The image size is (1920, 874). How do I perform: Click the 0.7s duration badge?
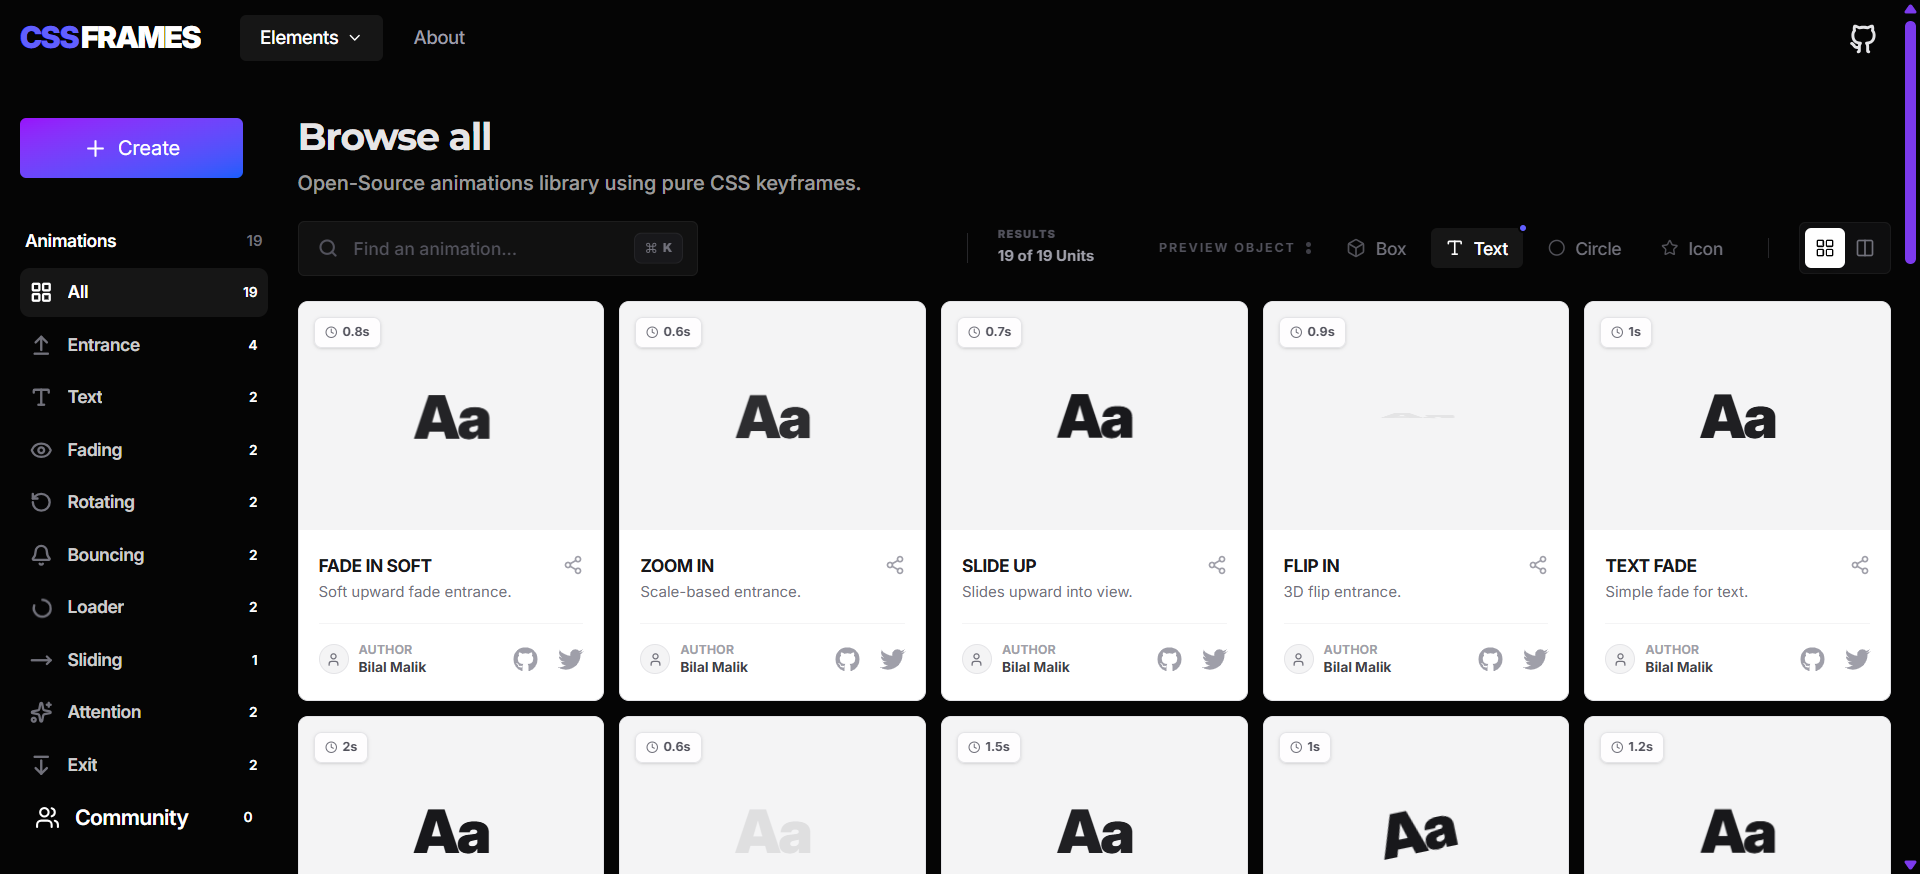(x=989, y=332)
